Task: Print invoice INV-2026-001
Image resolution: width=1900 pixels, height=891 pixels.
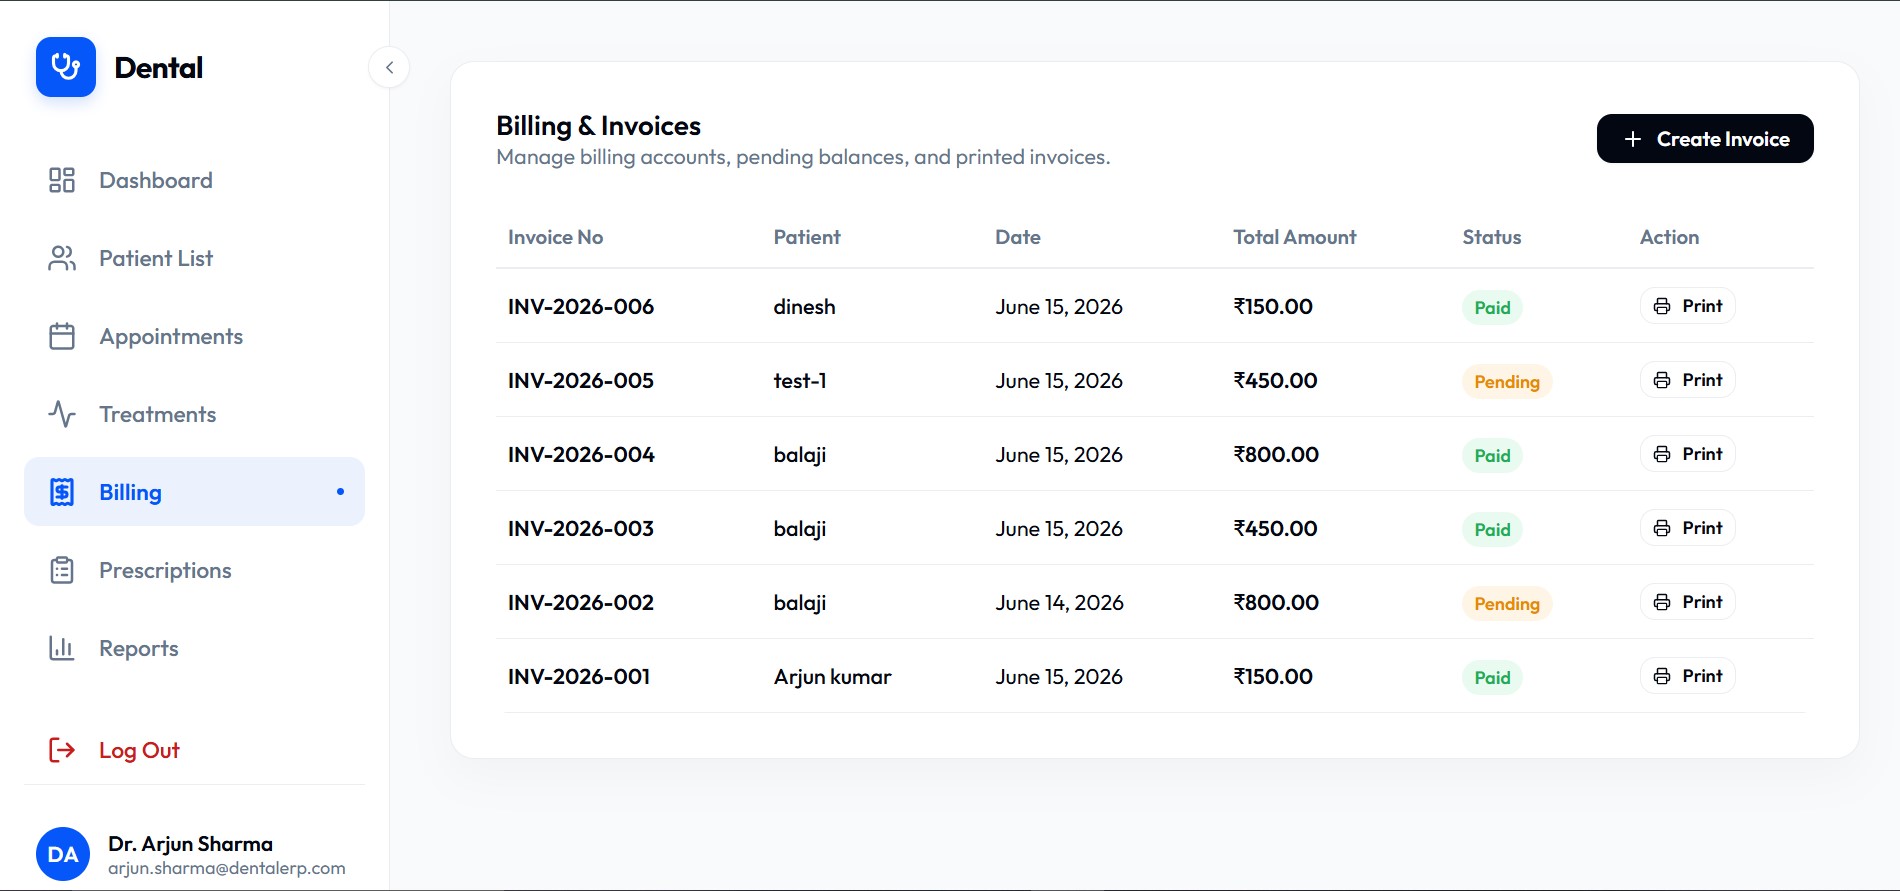Action: pyautogui.click(x=1687, y=676)
